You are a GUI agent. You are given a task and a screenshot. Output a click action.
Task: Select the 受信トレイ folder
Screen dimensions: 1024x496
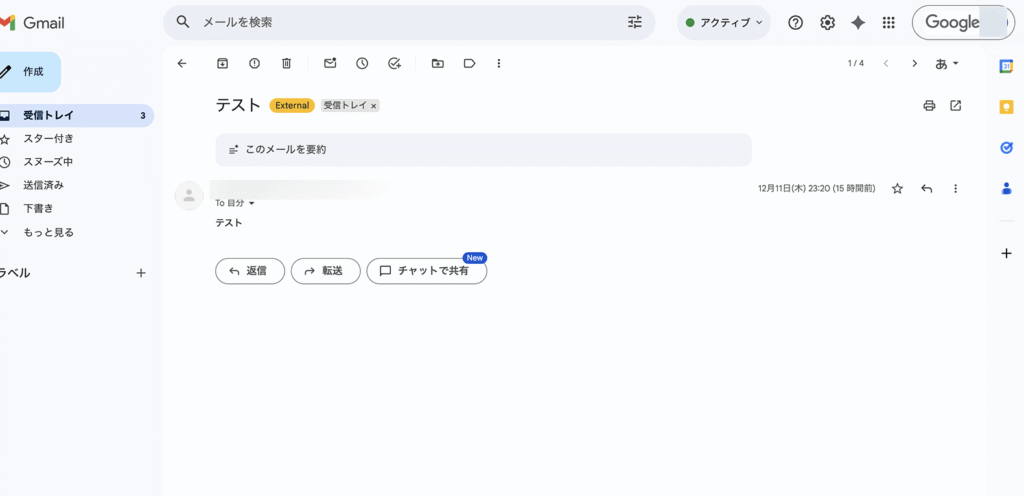(x=76, y=116)
